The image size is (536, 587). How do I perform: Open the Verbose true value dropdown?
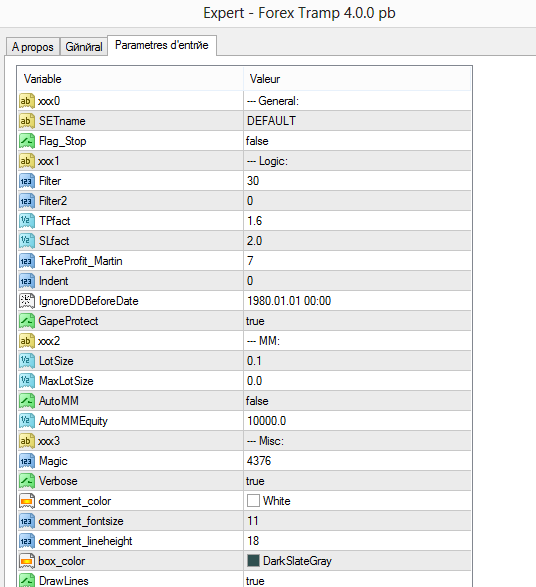[357, 481]
